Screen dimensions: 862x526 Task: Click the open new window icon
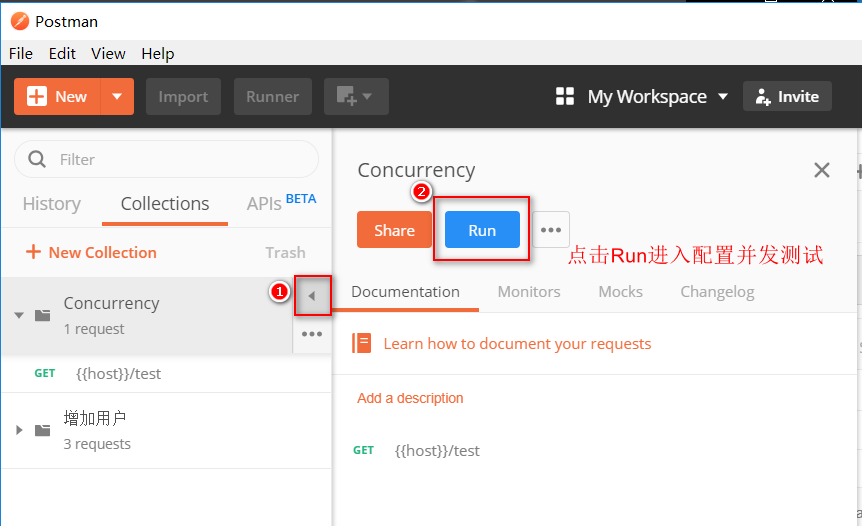pos(356,97)
